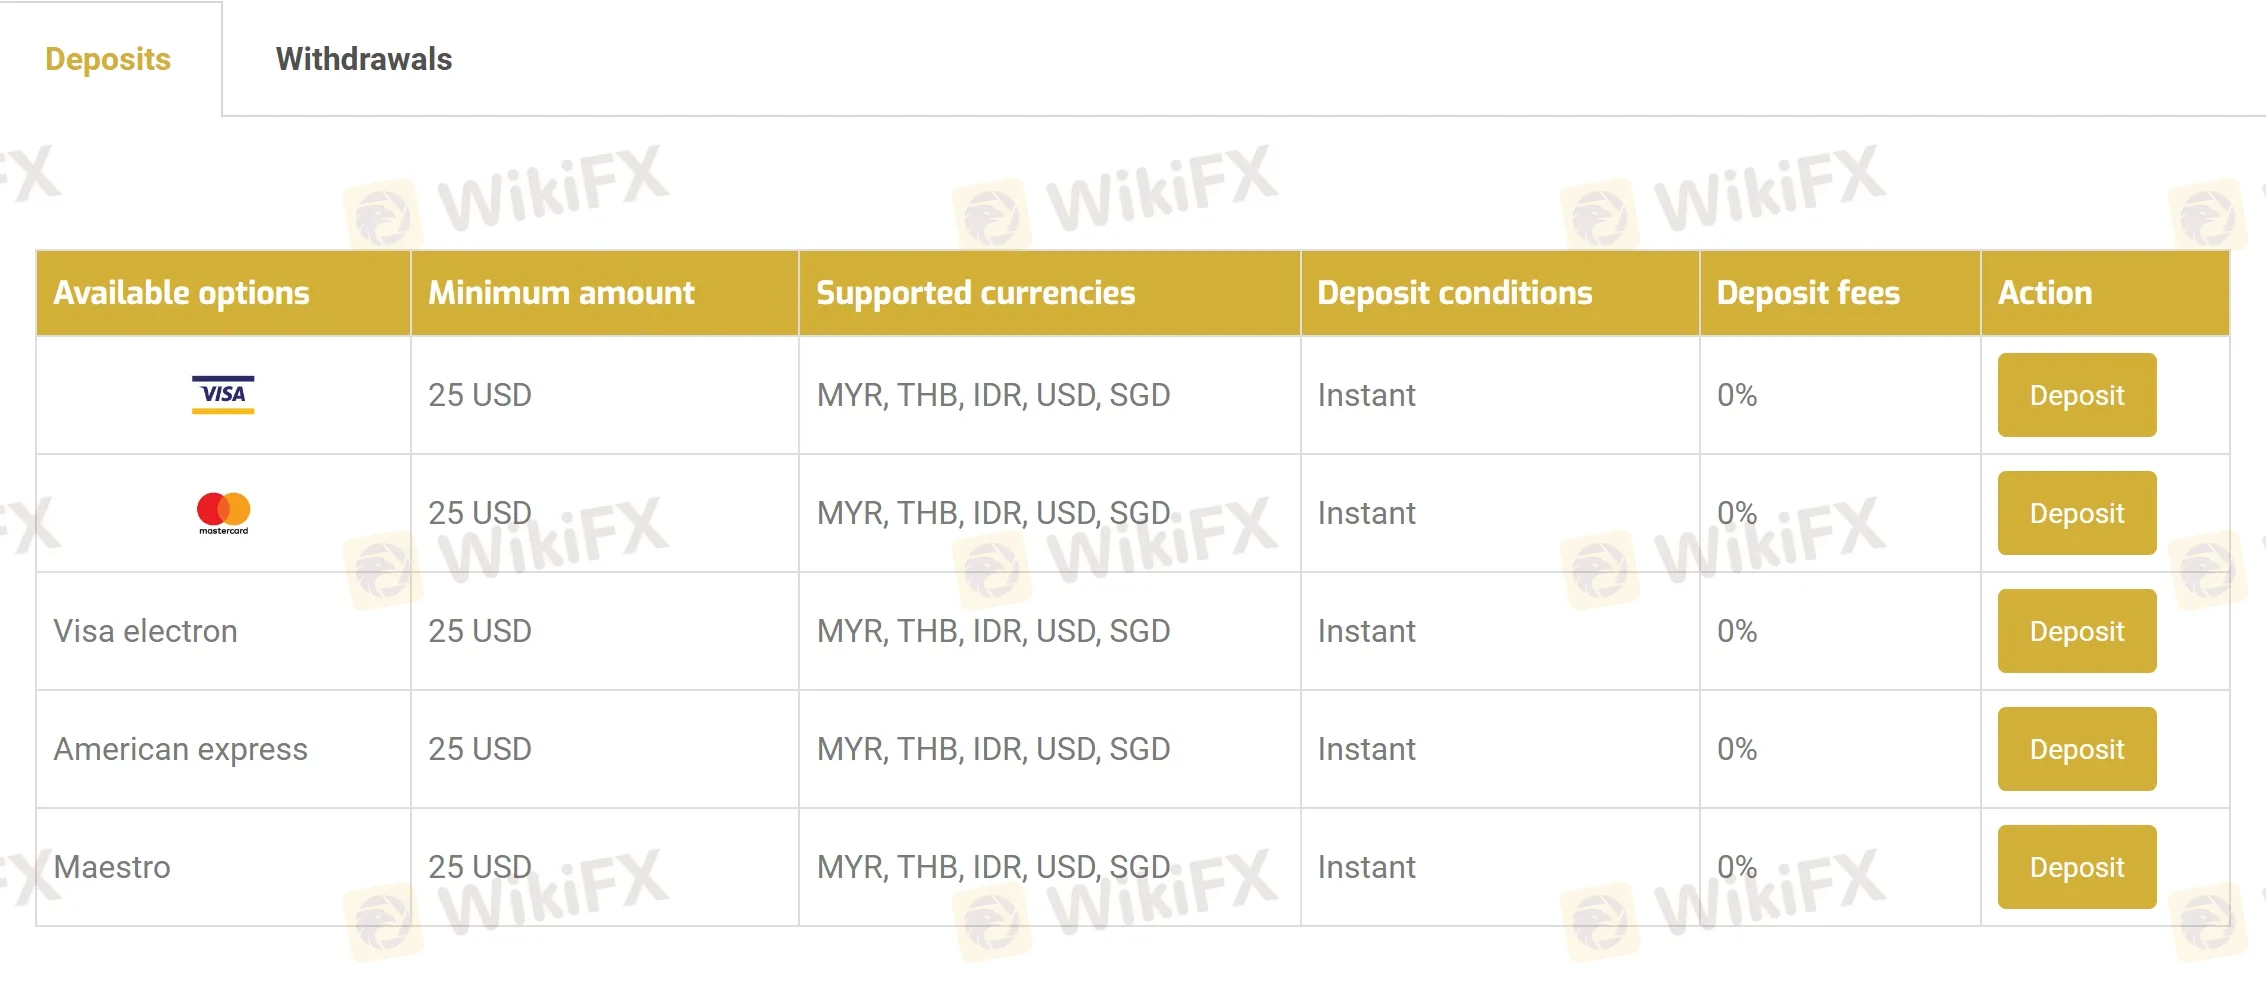Click currencies list in Visa electron row
The image size is (2266, 998).
point(993,631)
